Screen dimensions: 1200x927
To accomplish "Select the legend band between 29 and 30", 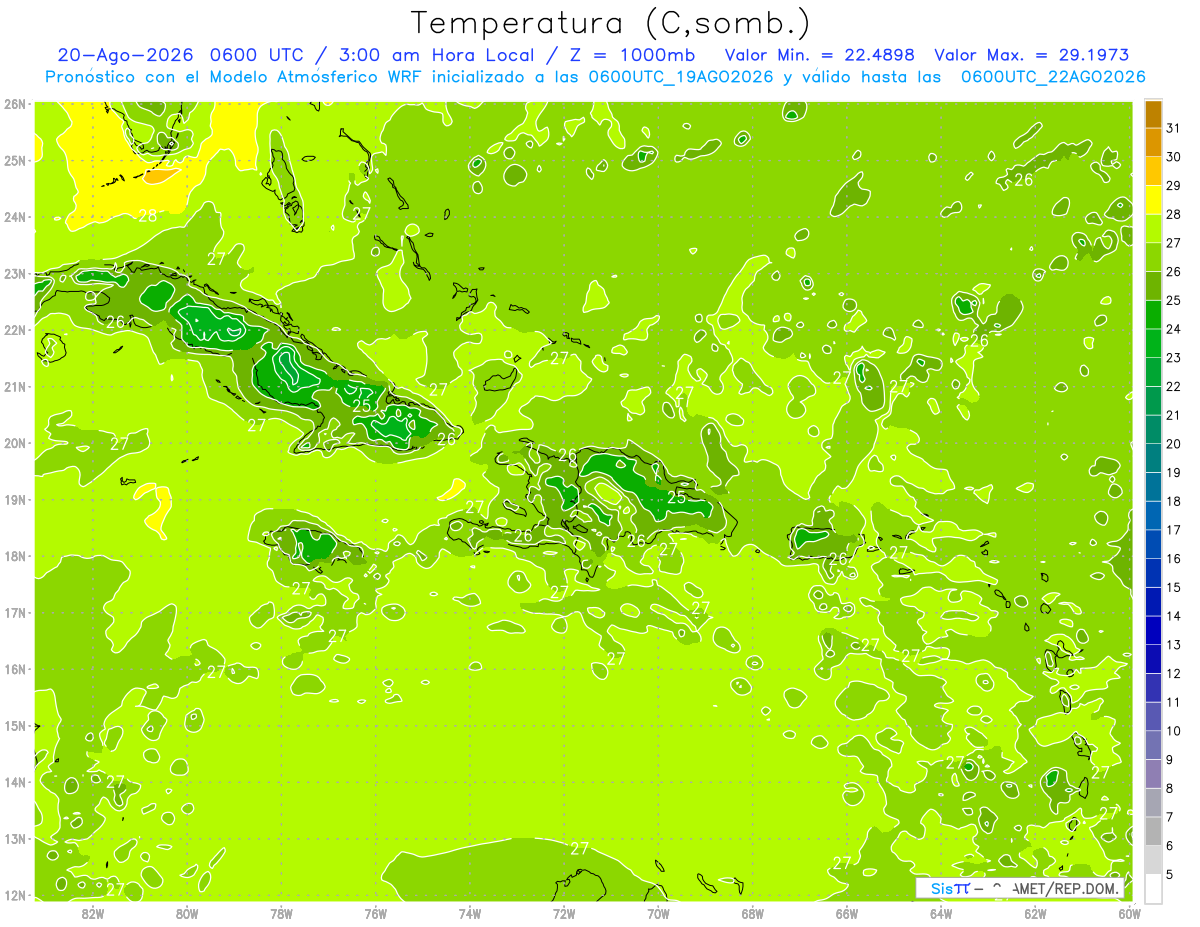I will pos(1153,171).
